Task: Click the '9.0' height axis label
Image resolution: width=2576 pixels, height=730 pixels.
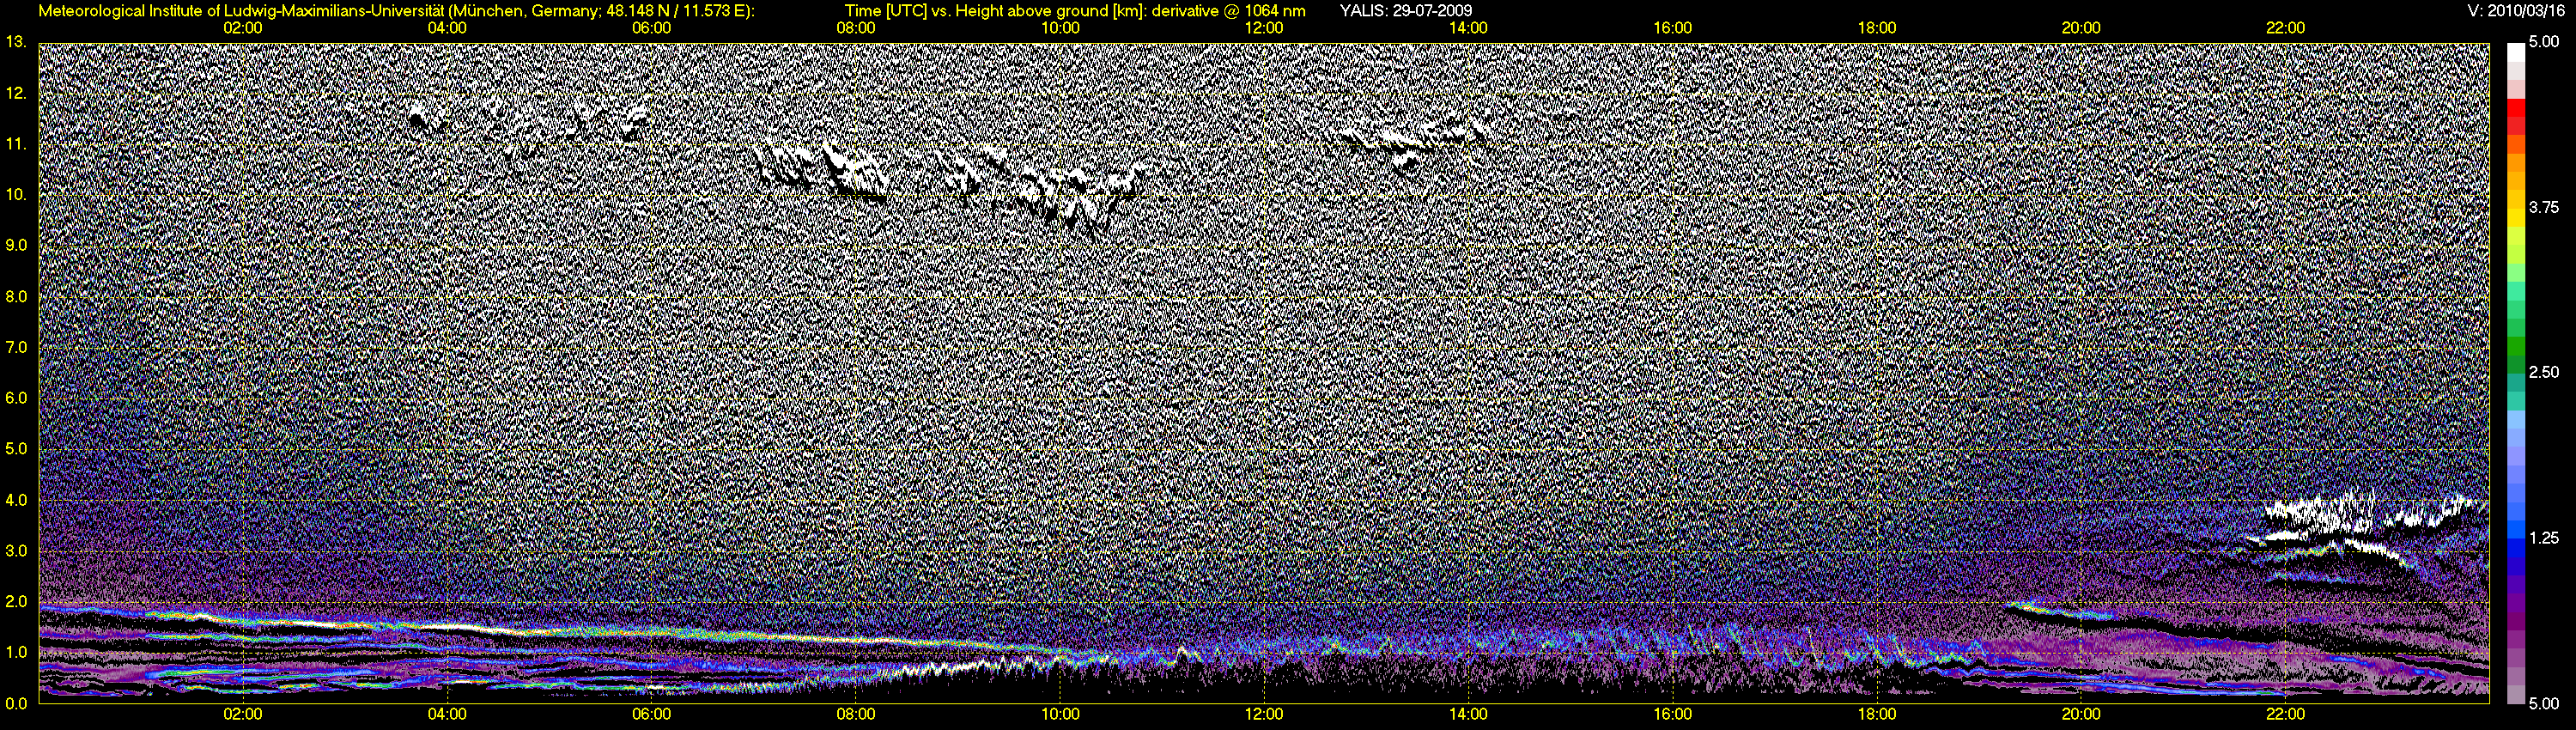Action: pyautogui.click(x=15, y=245)
